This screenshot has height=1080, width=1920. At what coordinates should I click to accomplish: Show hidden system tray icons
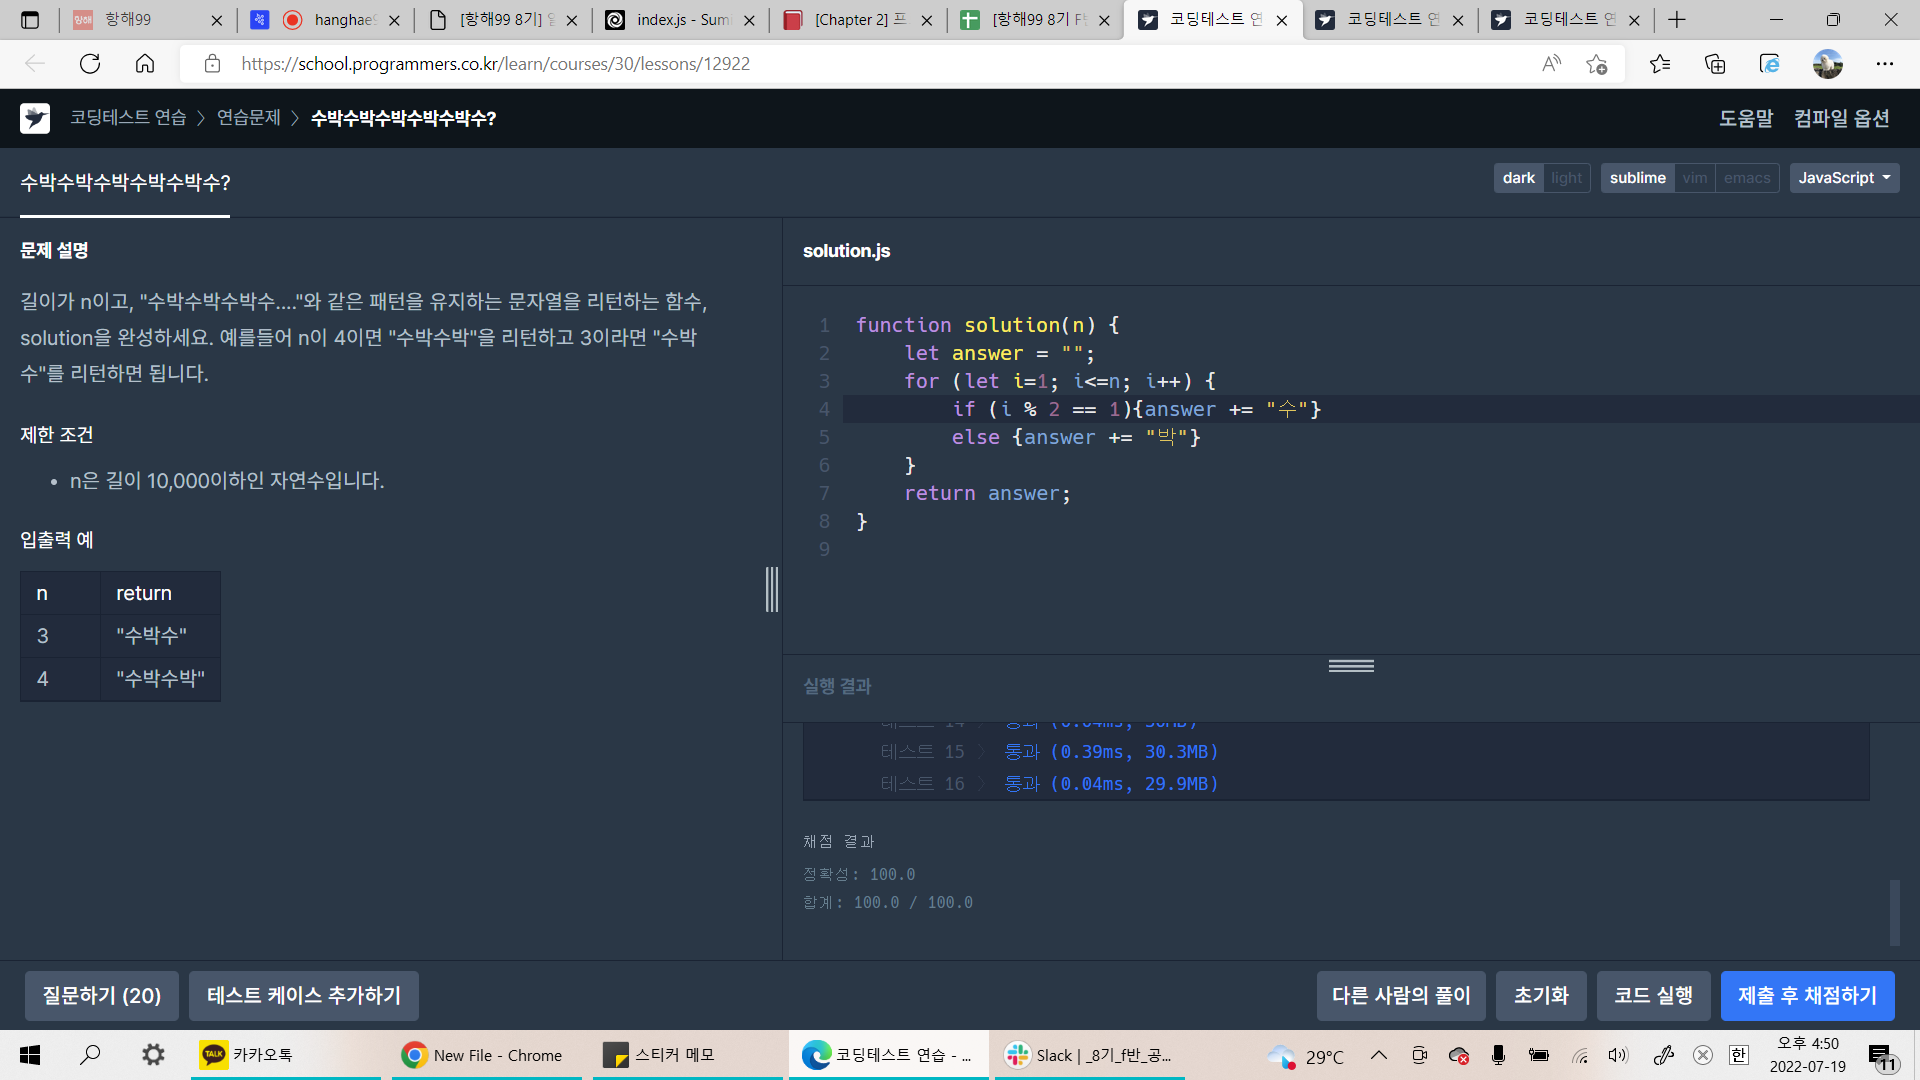point(1378,1055)
